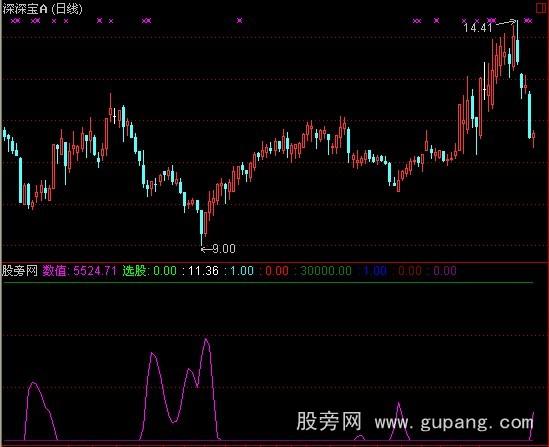
Task: Click the small red box icon at top-right corner
Action: pos(542,8)
